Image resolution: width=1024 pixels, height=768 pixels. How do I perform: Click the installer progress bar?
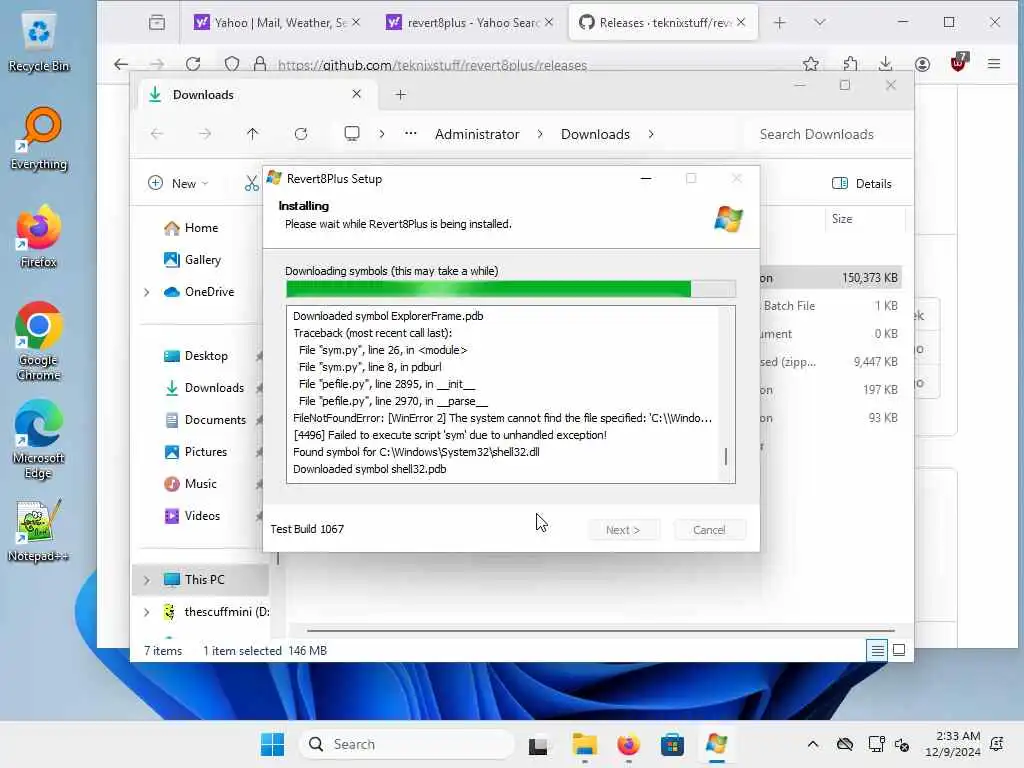[x=511, y=289]
